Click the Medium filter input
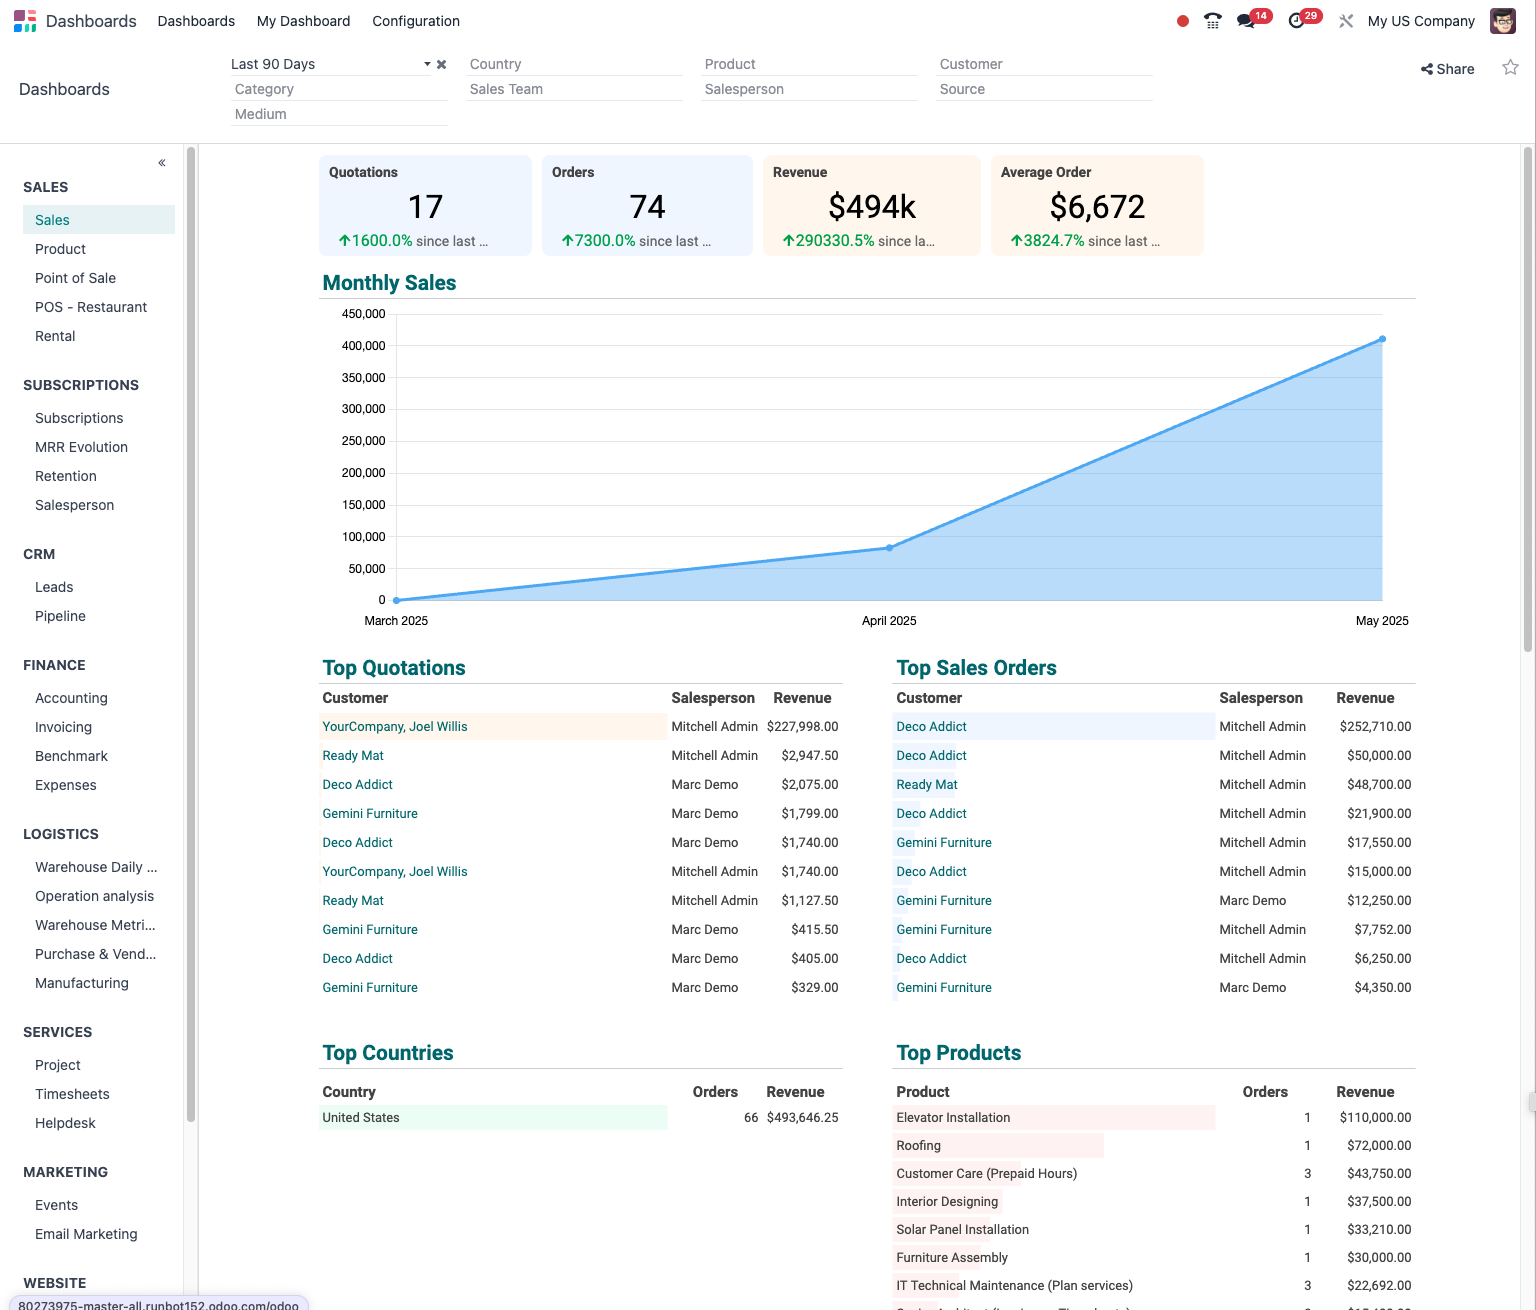1536x1310 pixels. (339, 114)
